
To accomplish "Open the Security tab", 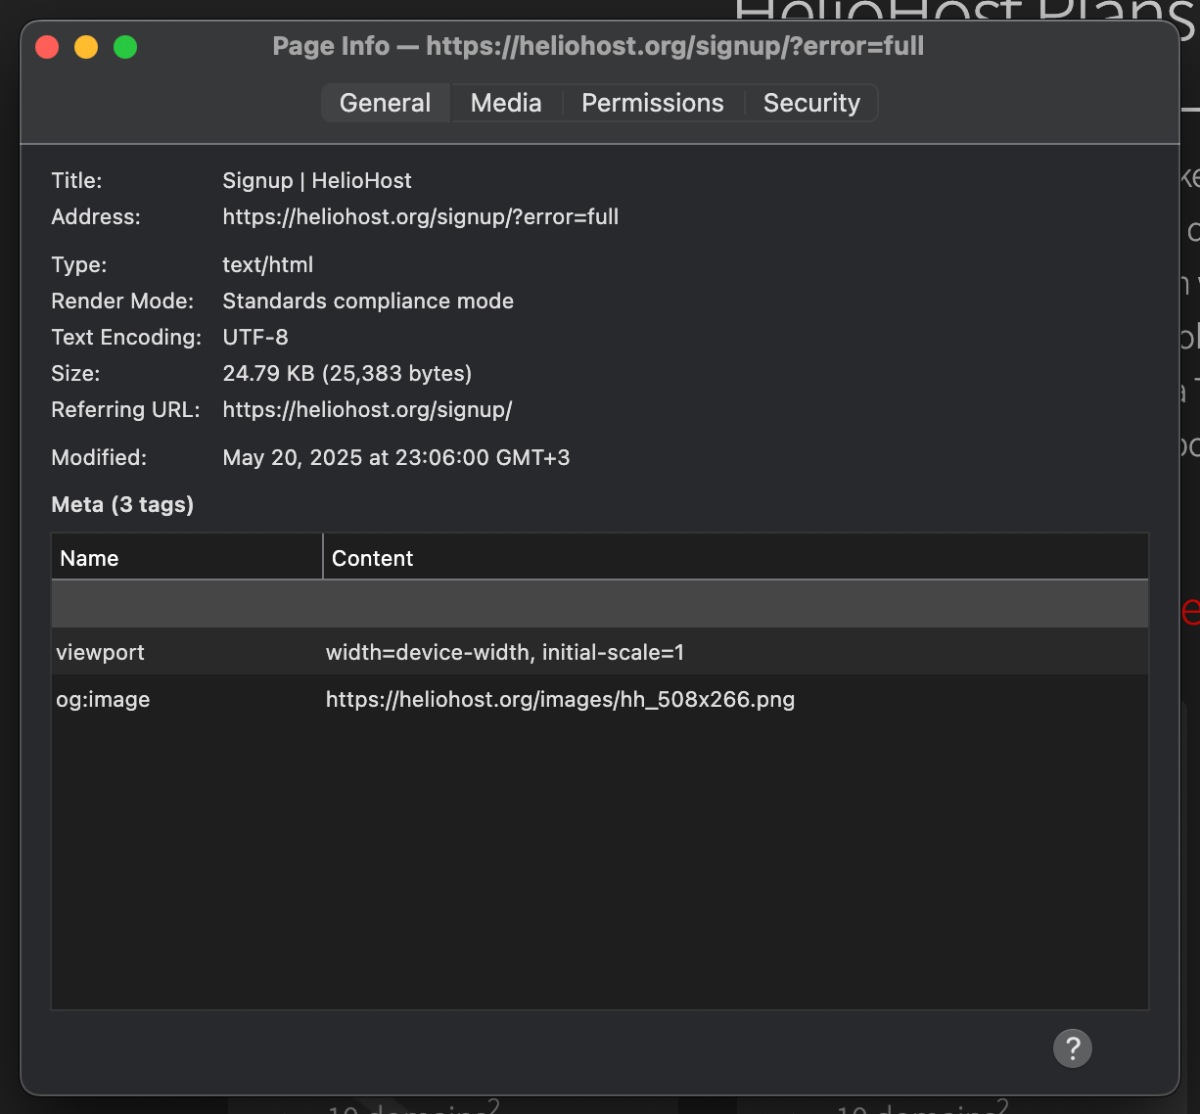I will click(x=812, y=103).
